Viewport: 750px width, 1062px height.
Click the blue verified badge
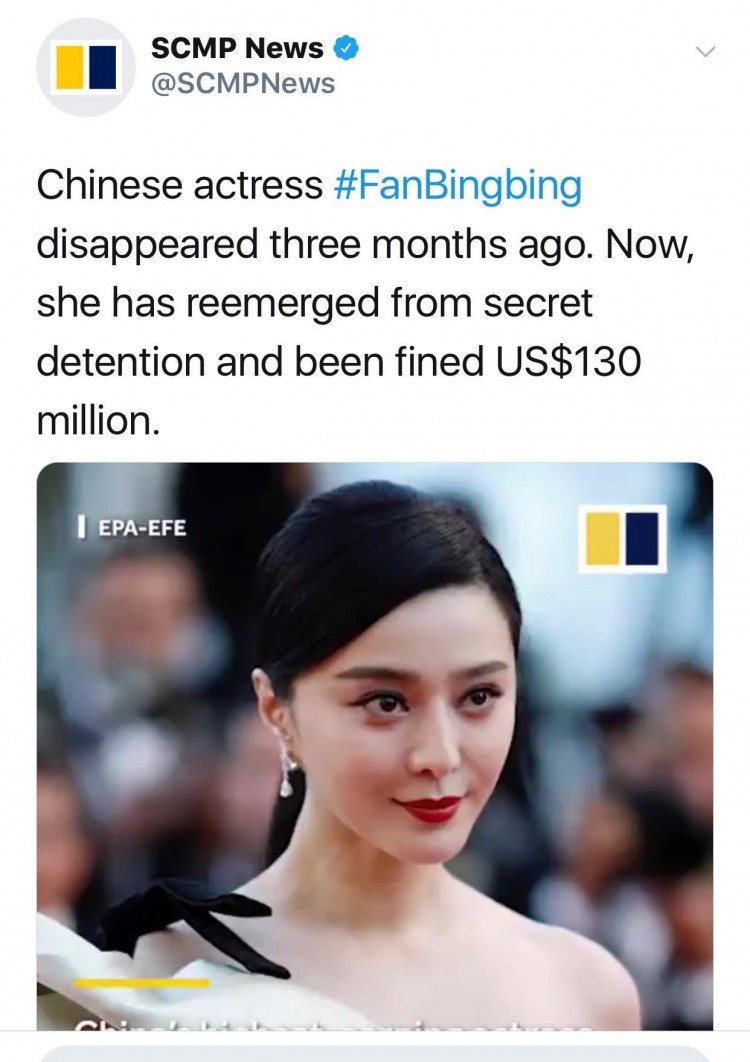pos(347,48)
